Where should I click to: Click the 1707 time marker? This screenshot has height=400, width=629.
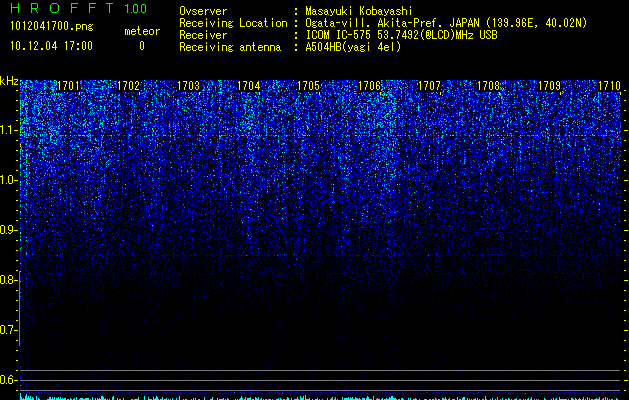[x=429, y=86]
